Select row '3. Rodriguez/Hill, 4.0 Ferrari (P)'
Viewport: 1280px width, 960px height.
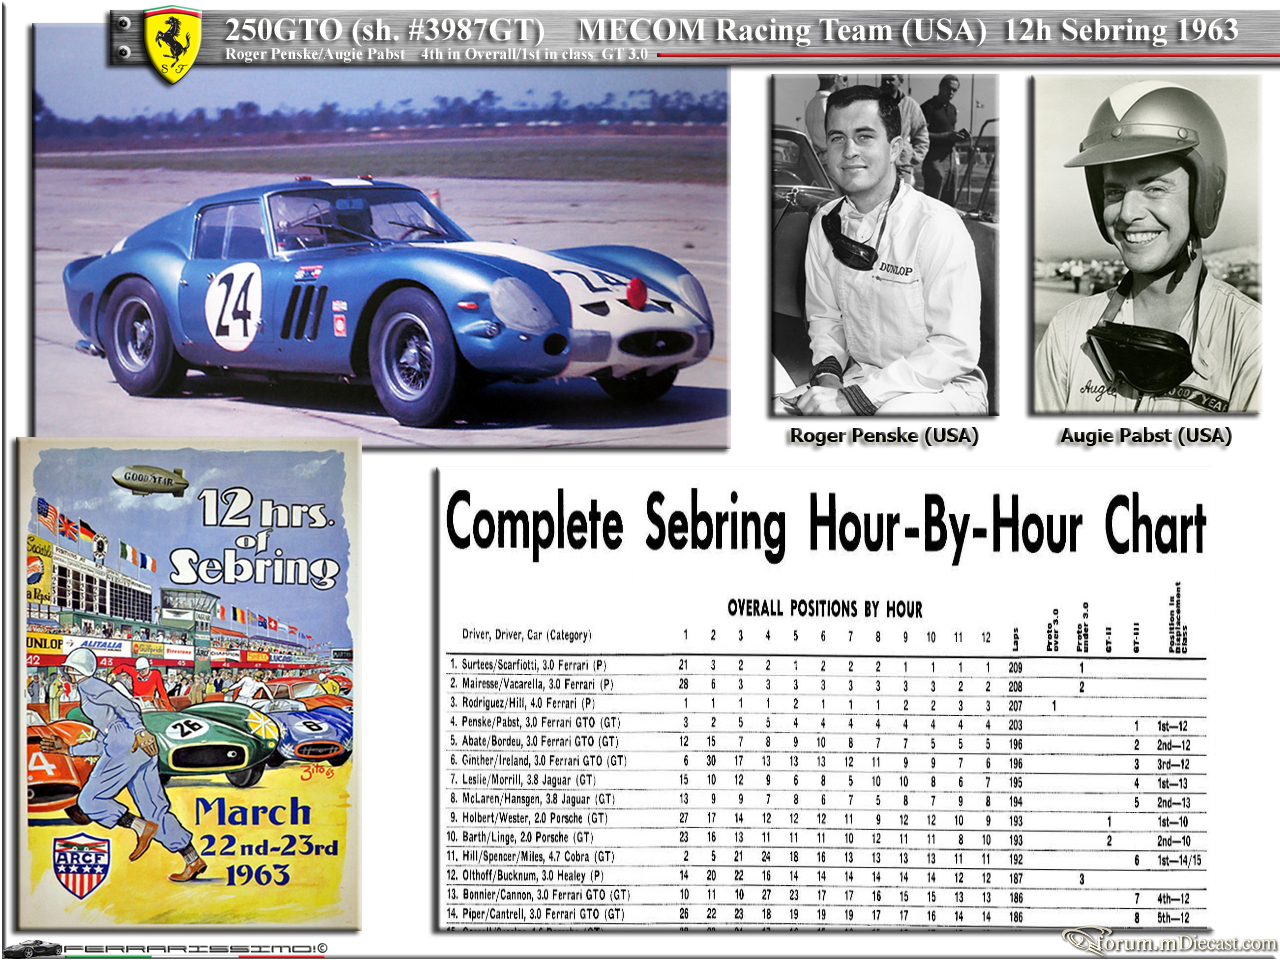826,704
